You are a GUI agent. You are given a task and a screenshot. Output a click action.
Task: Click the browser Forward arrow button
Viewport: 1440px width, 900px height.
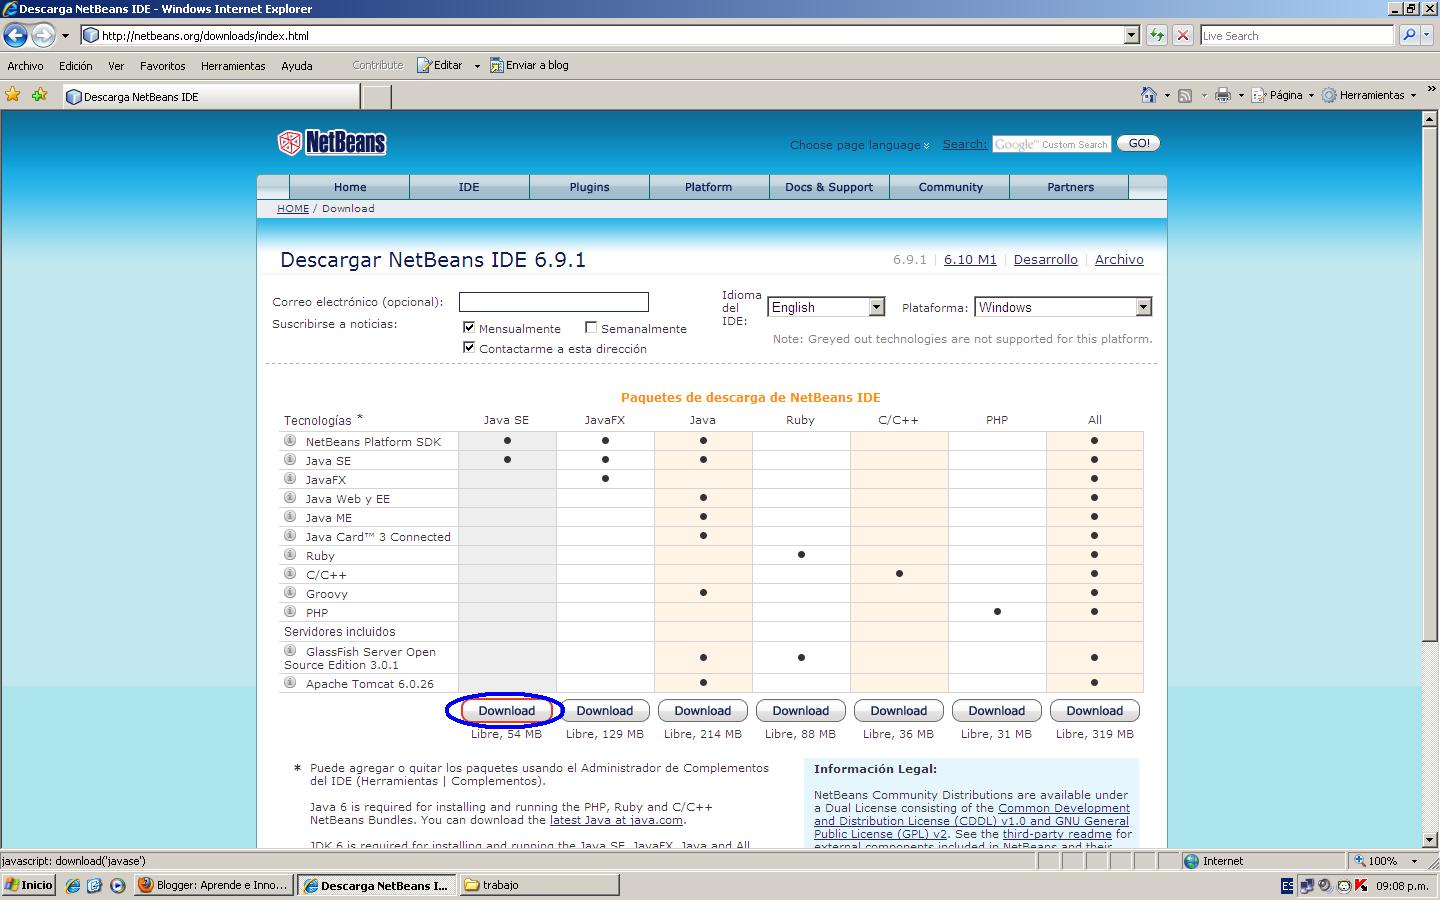[43, 35]
